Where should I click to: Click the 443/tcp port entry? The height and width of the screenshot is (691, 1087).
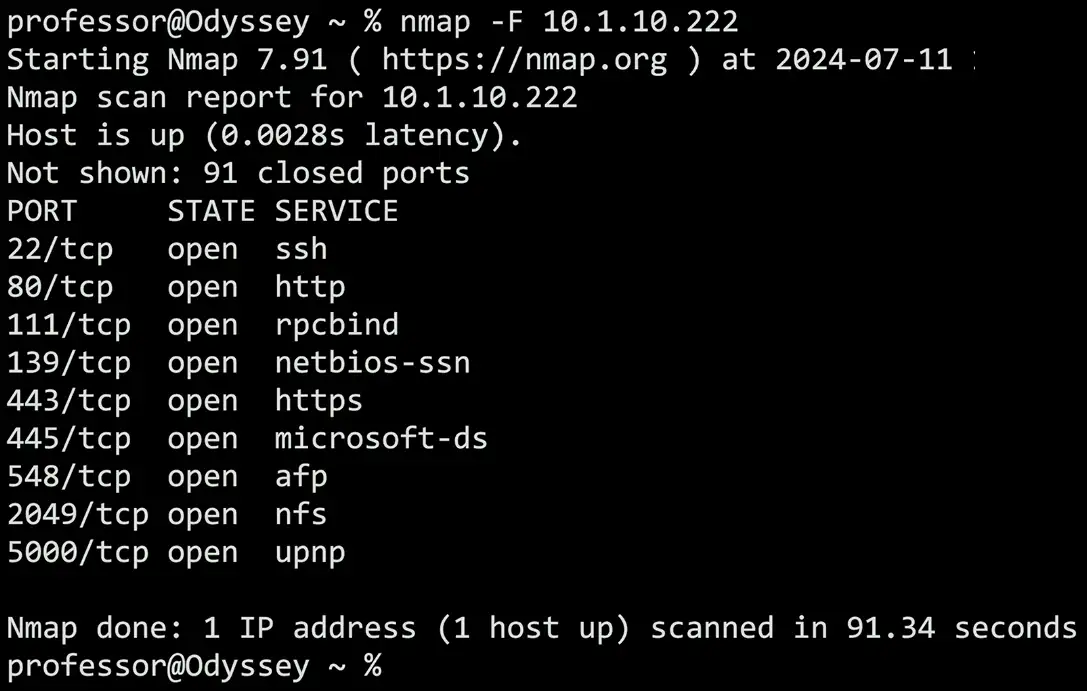click(69, 401)
